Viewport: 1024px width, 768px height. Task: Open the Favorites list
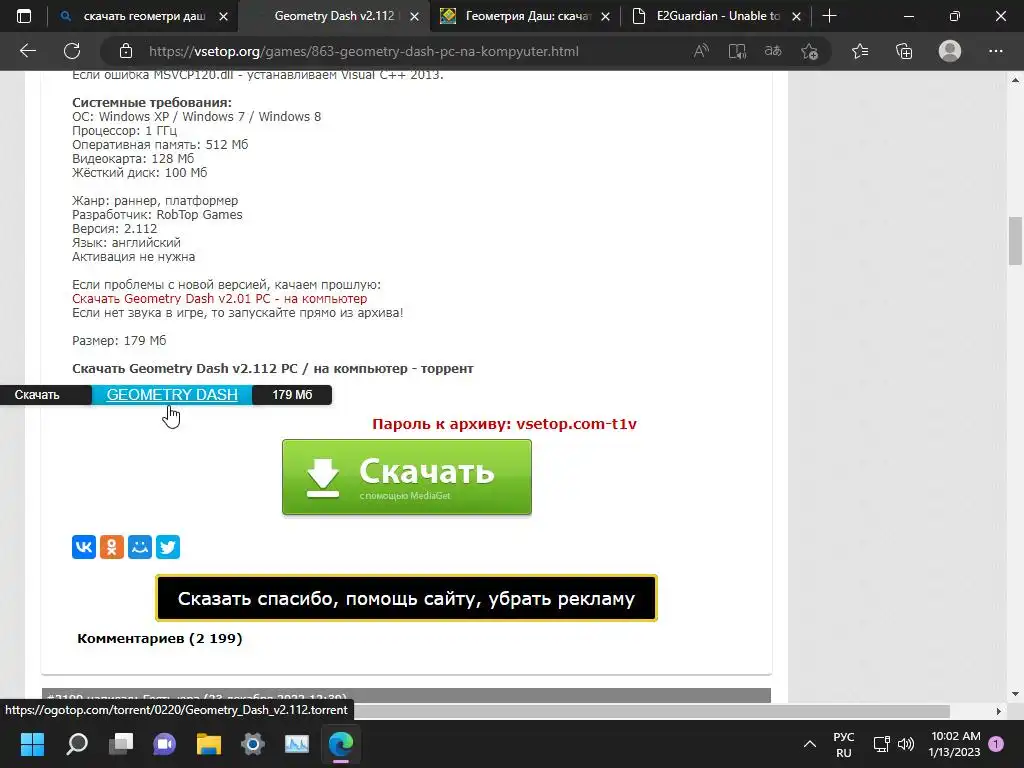(860, 51)
